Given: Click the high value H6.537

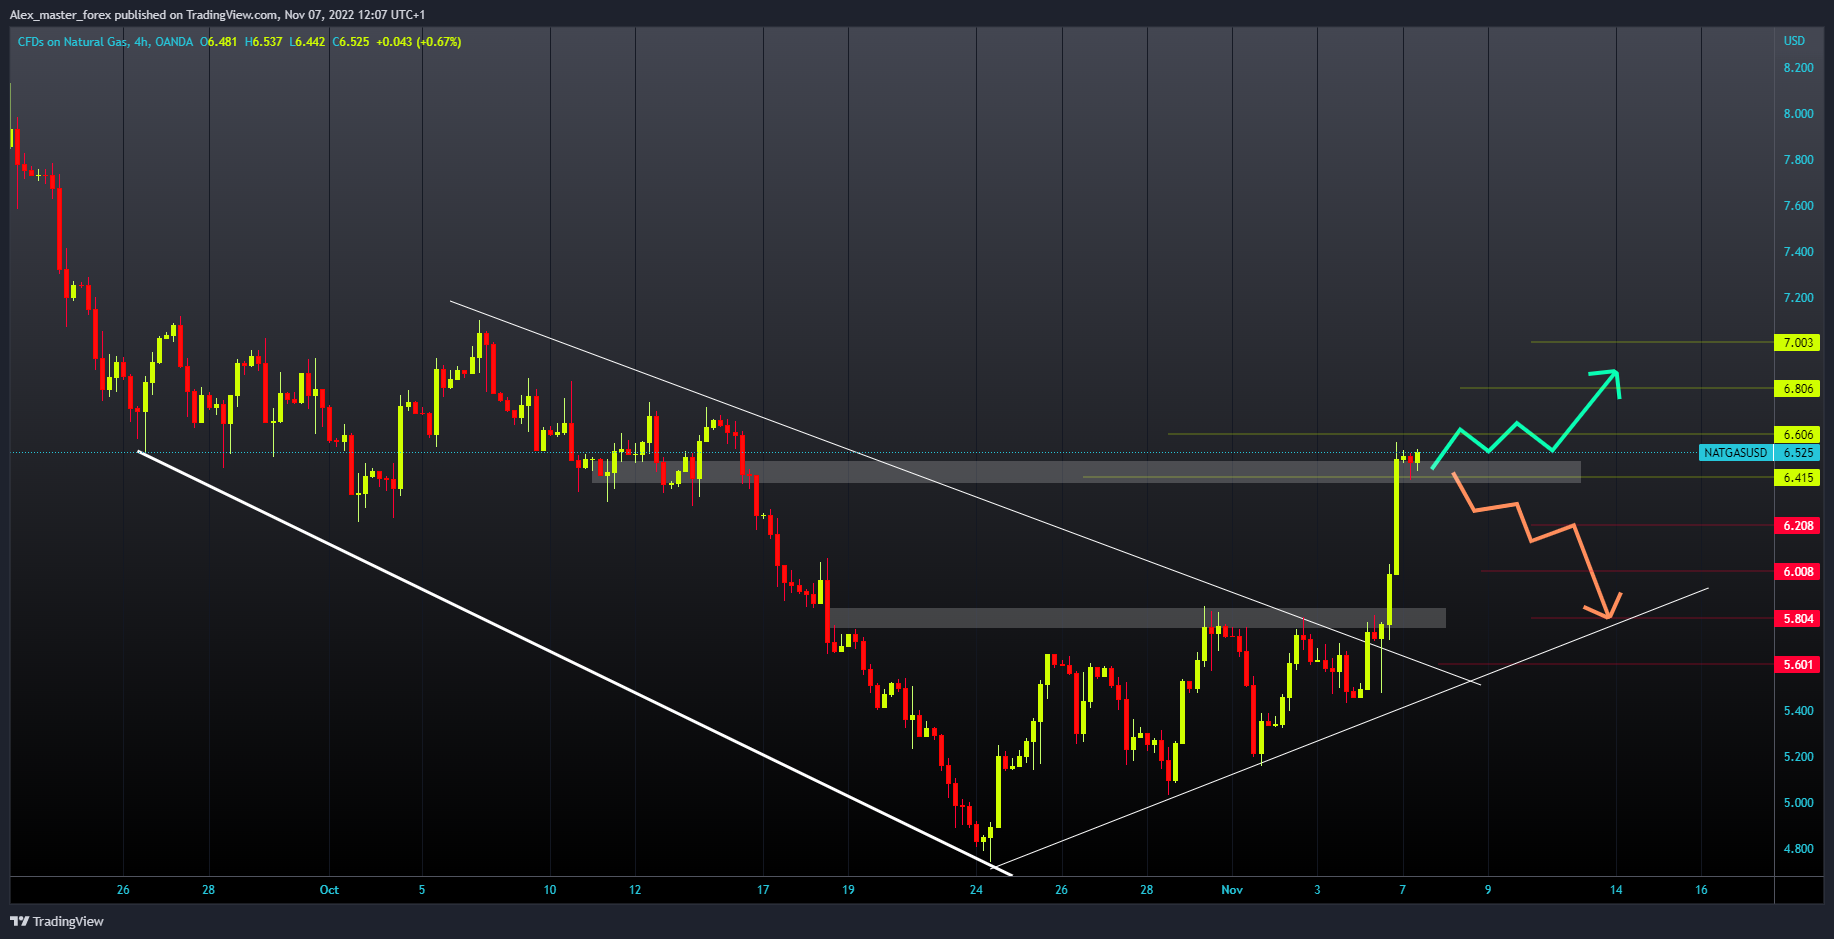Looking at the screenshot, I should coord(263,42).
